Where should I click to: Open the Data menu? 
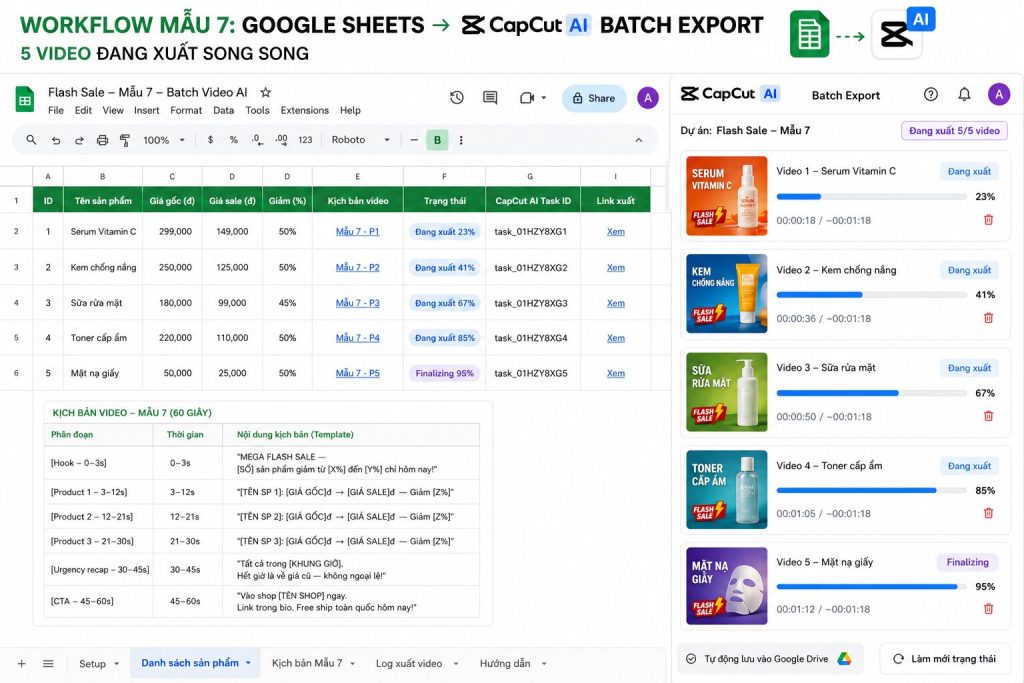pyautogui.click(x=223, y=110)
